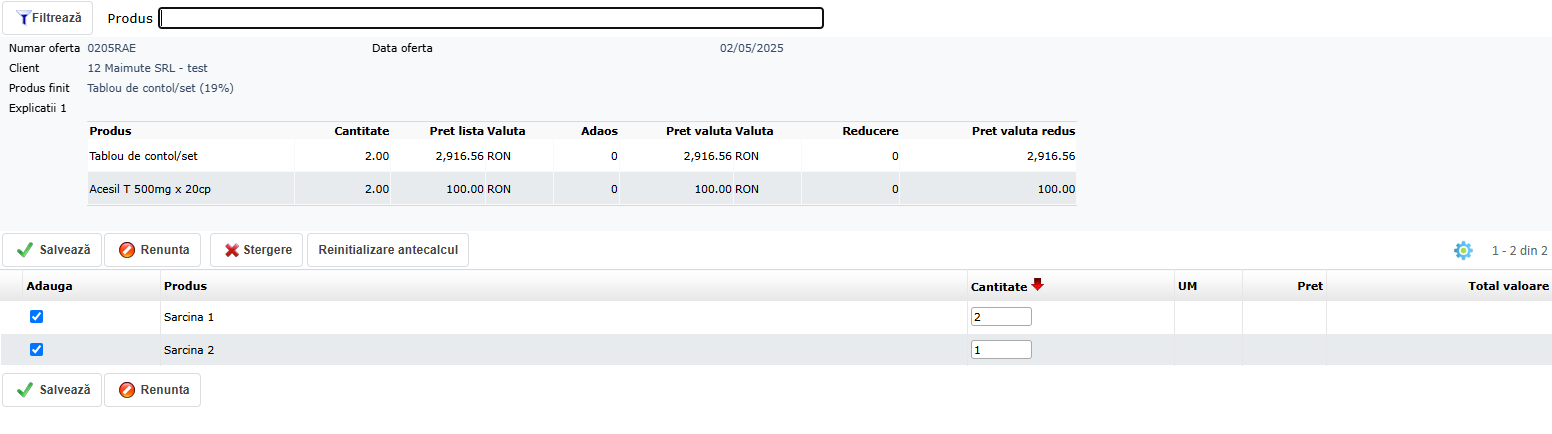Screen dimensions: 1552x434
Task: Click the Stergere delete button
Action: (x=257, y=250)
